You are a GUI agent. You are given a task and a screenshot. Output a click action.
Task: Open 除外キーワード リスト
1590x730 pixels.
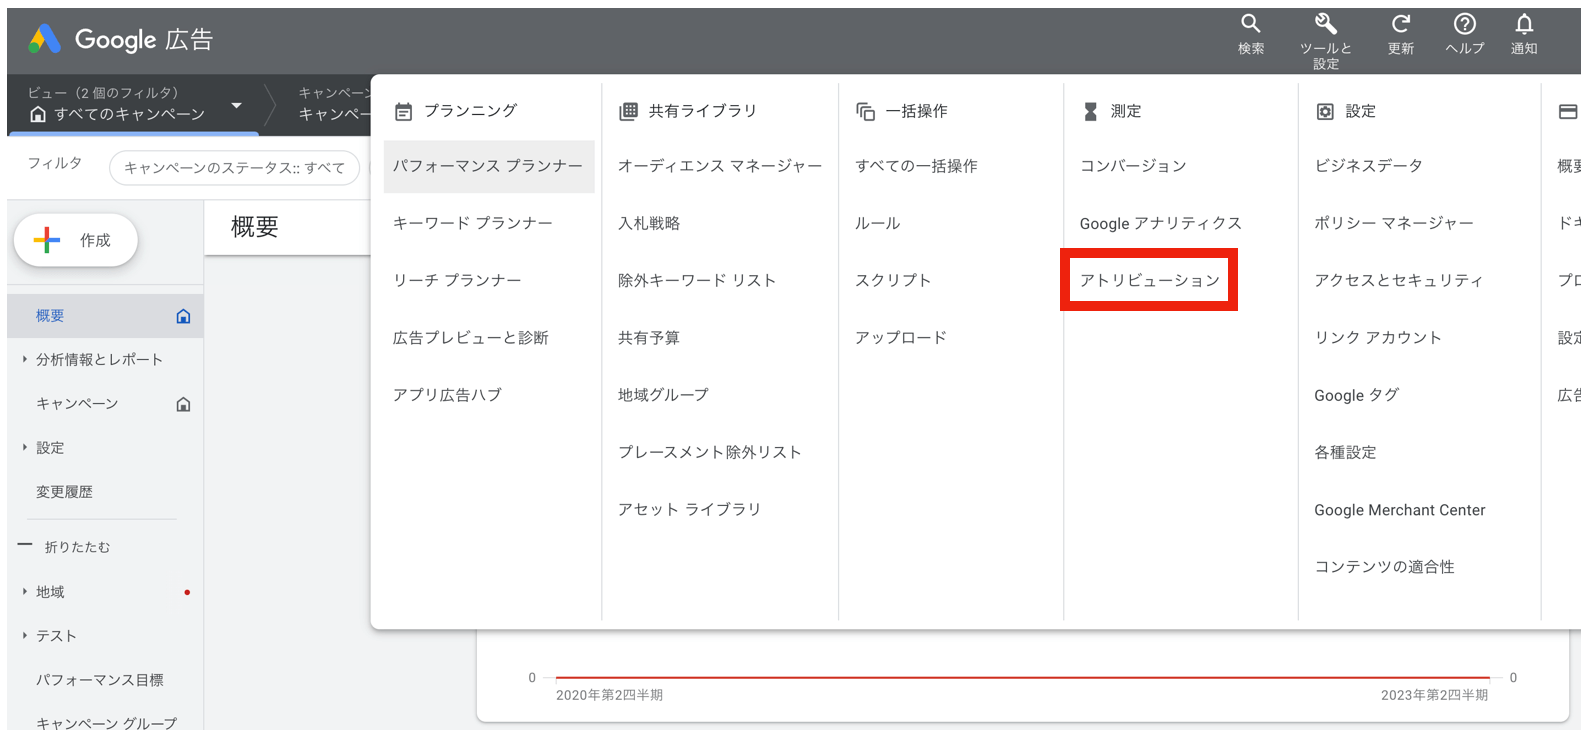point(697,280)
